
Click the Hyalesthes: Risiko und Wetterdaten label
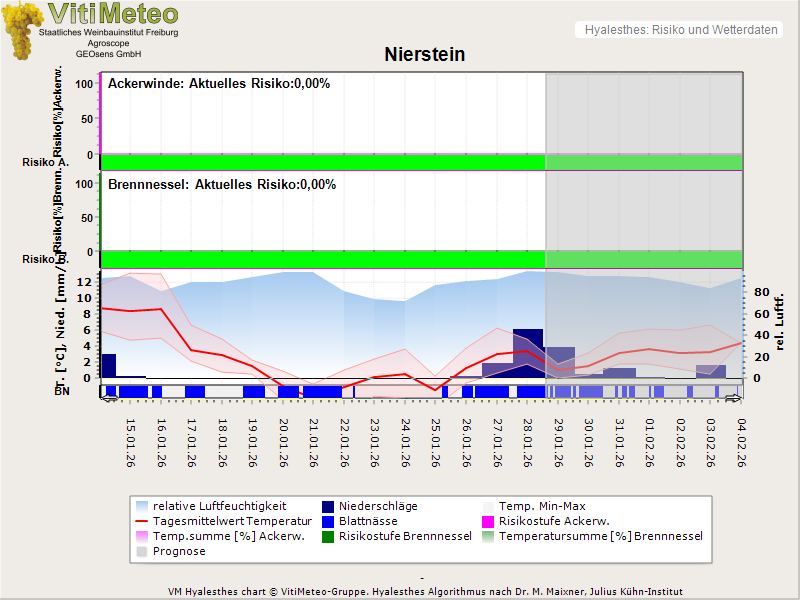point(680,30)
